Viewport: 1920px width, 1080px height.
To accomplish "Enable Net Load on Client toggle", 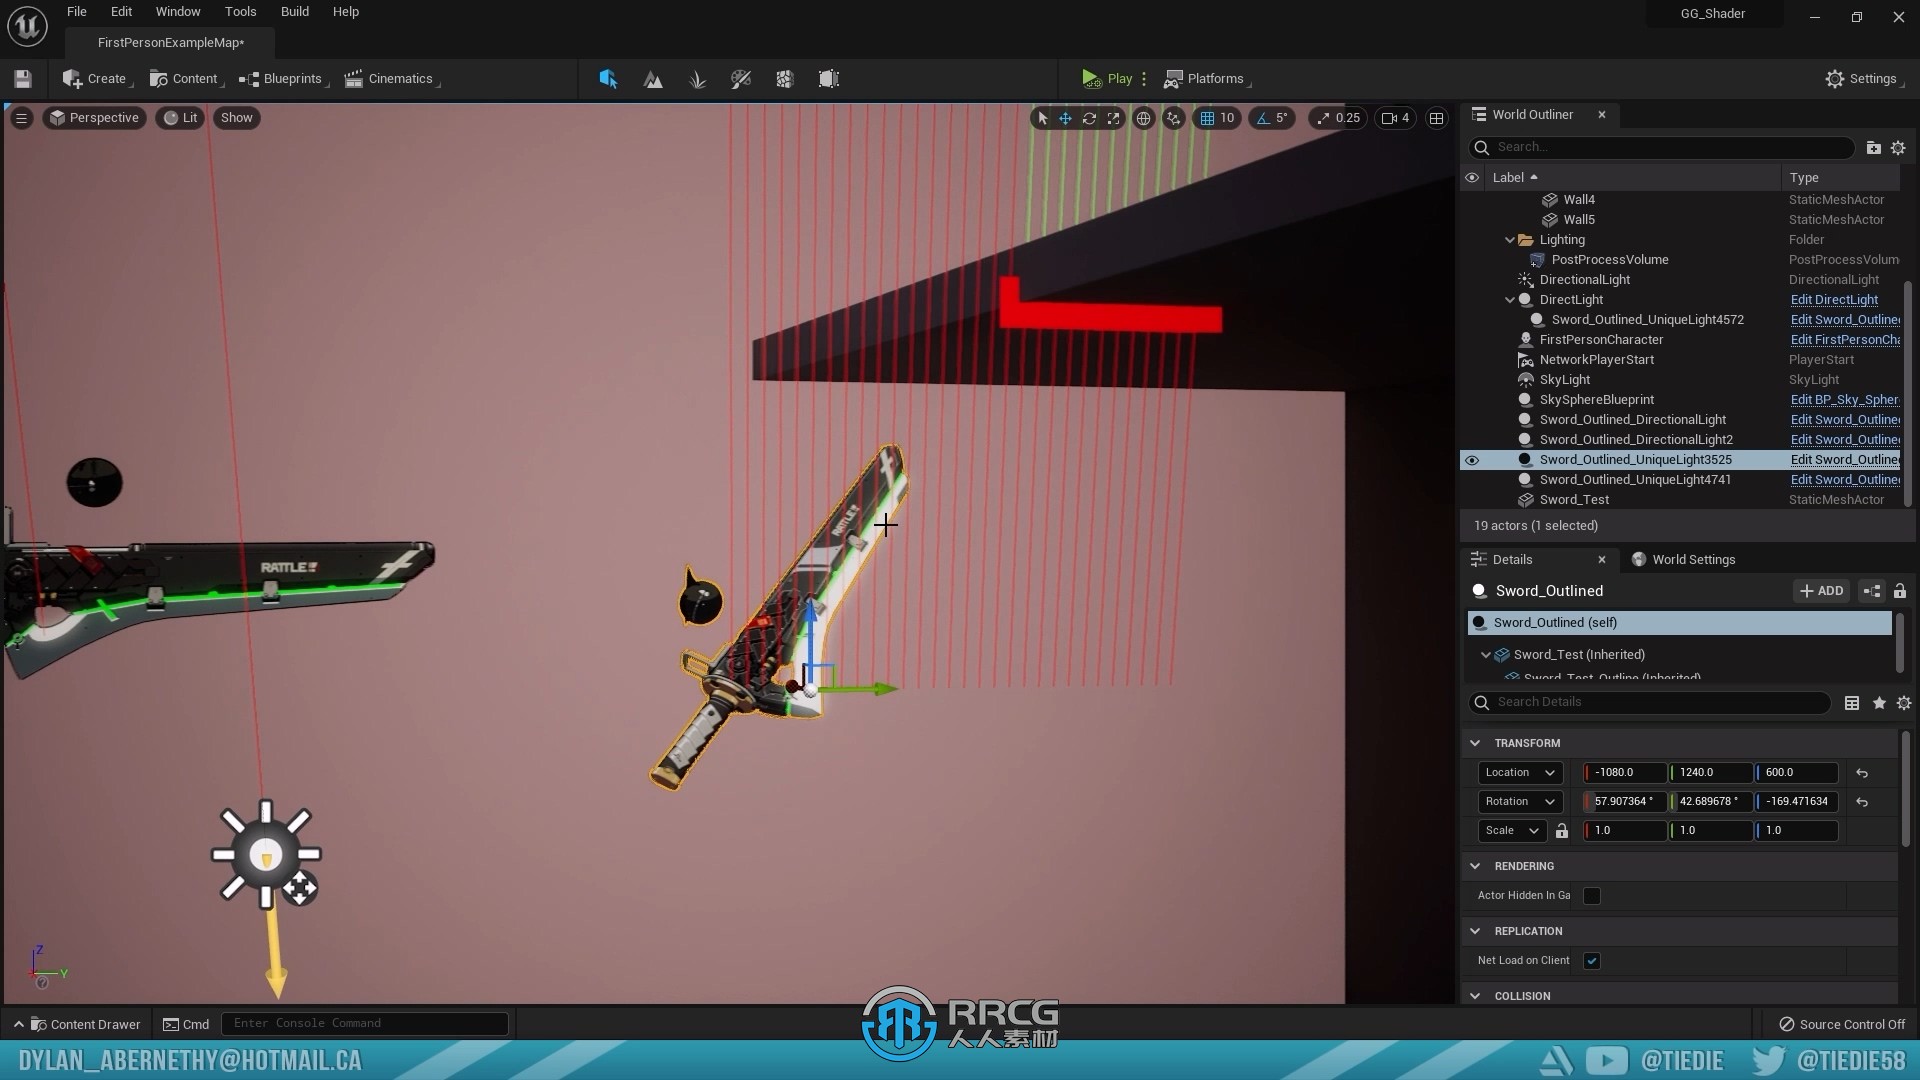I will coord(1590,960).
